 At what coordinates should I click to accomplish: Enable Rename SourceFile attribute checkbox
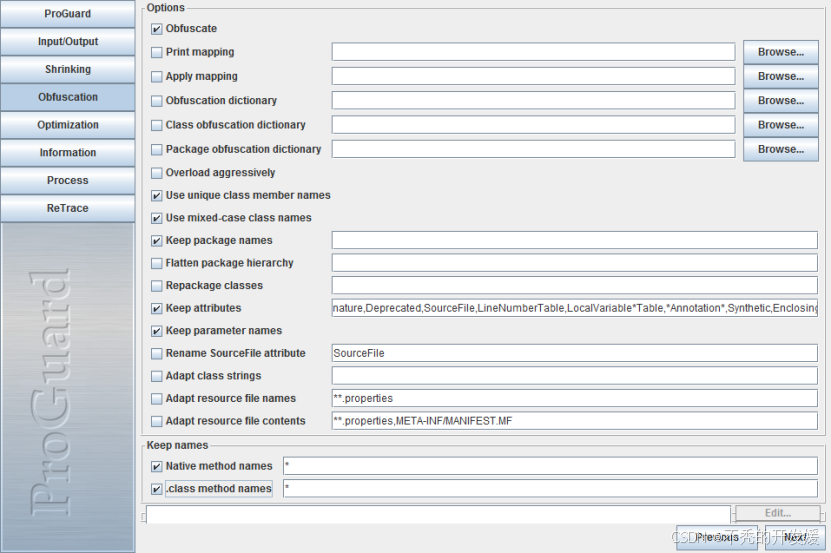coord(156,353)
